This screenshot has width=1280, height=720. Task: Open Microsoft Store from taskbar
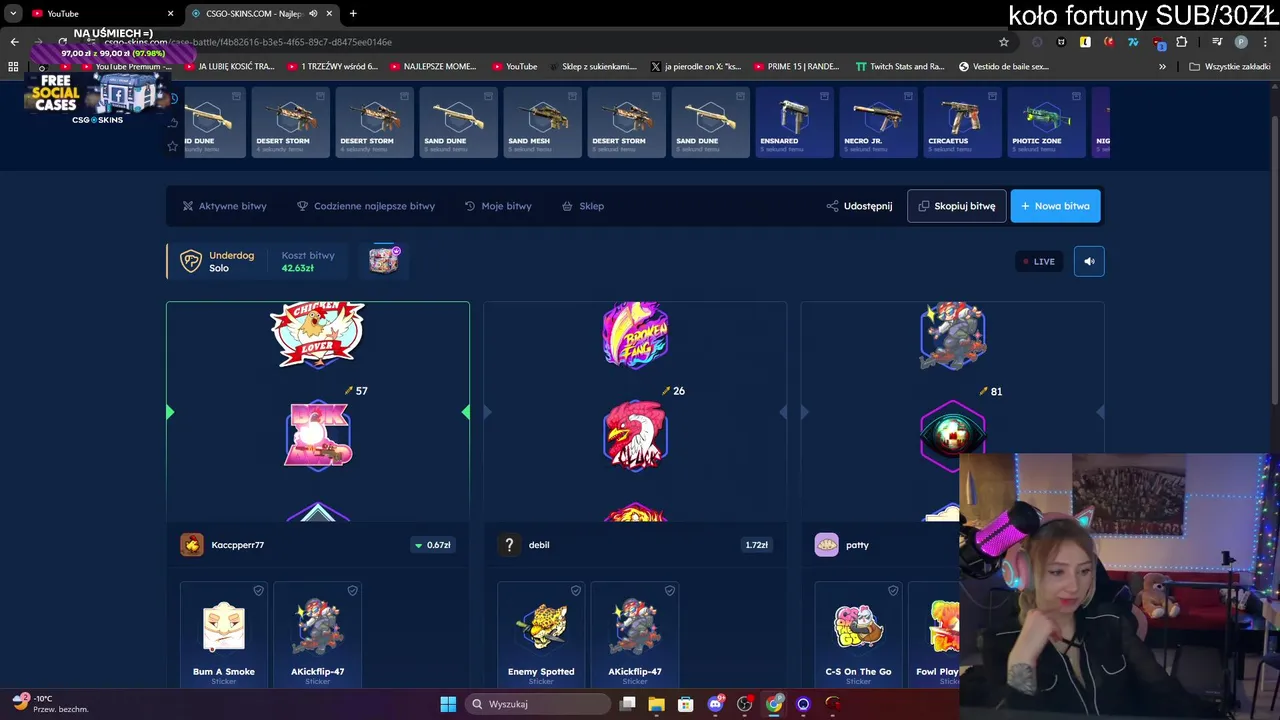[x=685, y=704]
